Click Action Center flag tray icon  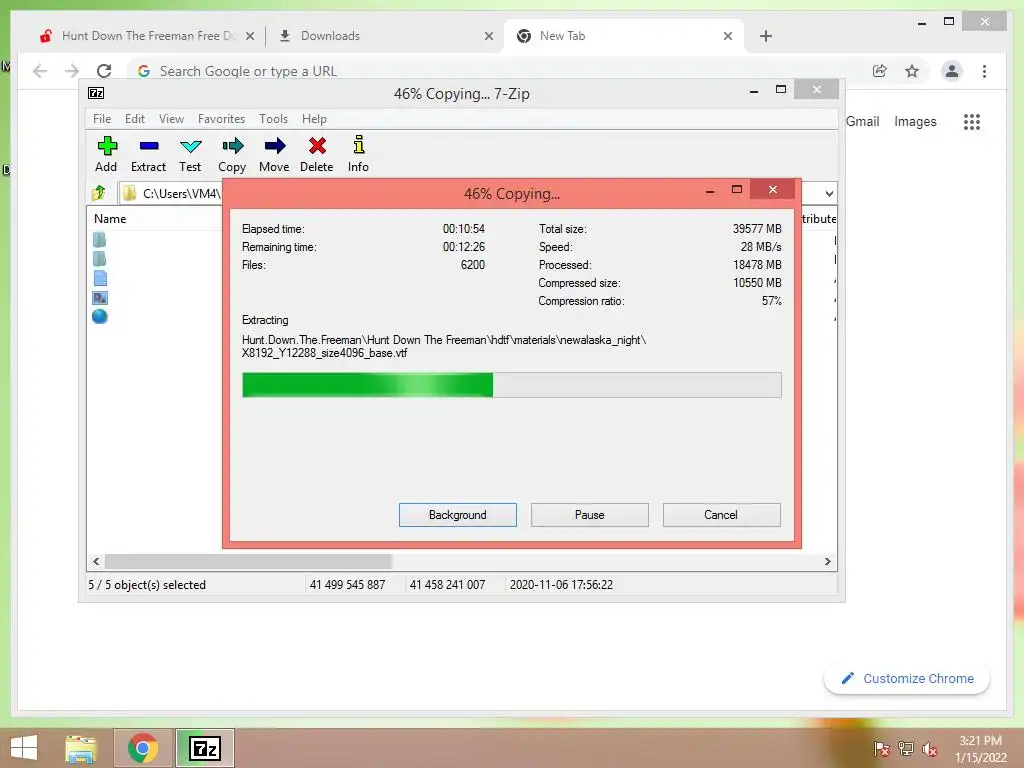coord(881,749)
